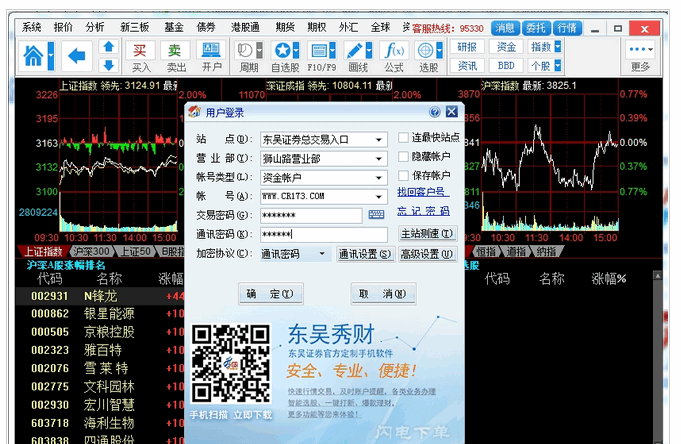
Task: Open 通讯设置 settings button
Action: click(x=365, y=254)
